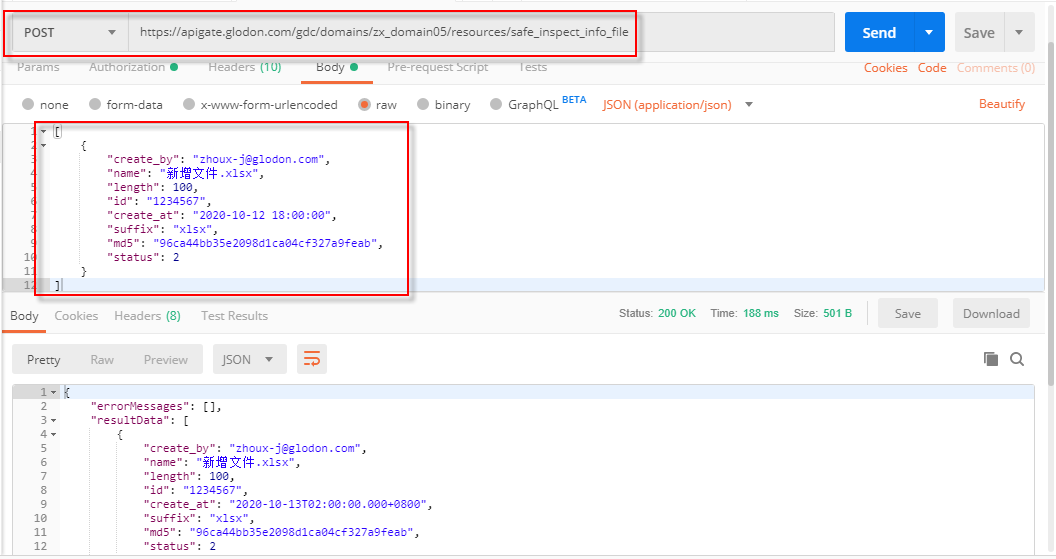Click the request URL input field
1056x559 pixels.
pyautogui.click(x=480, y=32)
